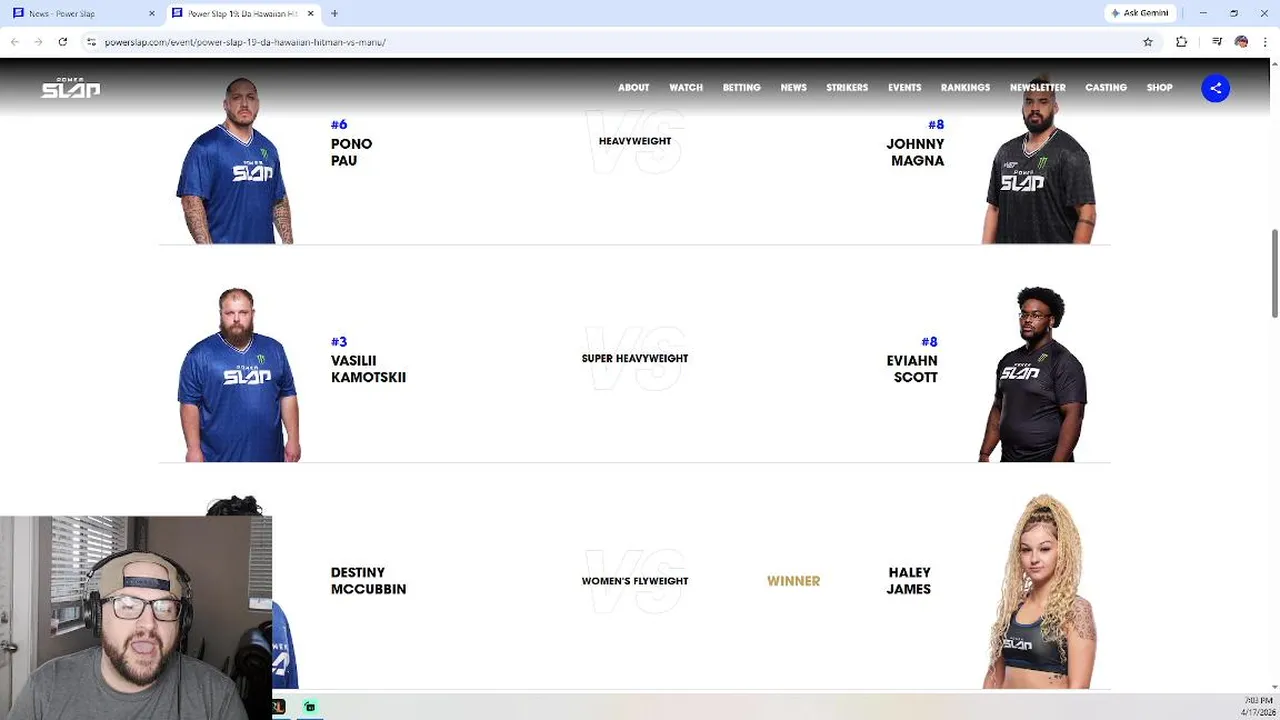Screen dimensions: 1280x720
Task: Click Ask Gemini button
Action: click(x=1140, y=14)
